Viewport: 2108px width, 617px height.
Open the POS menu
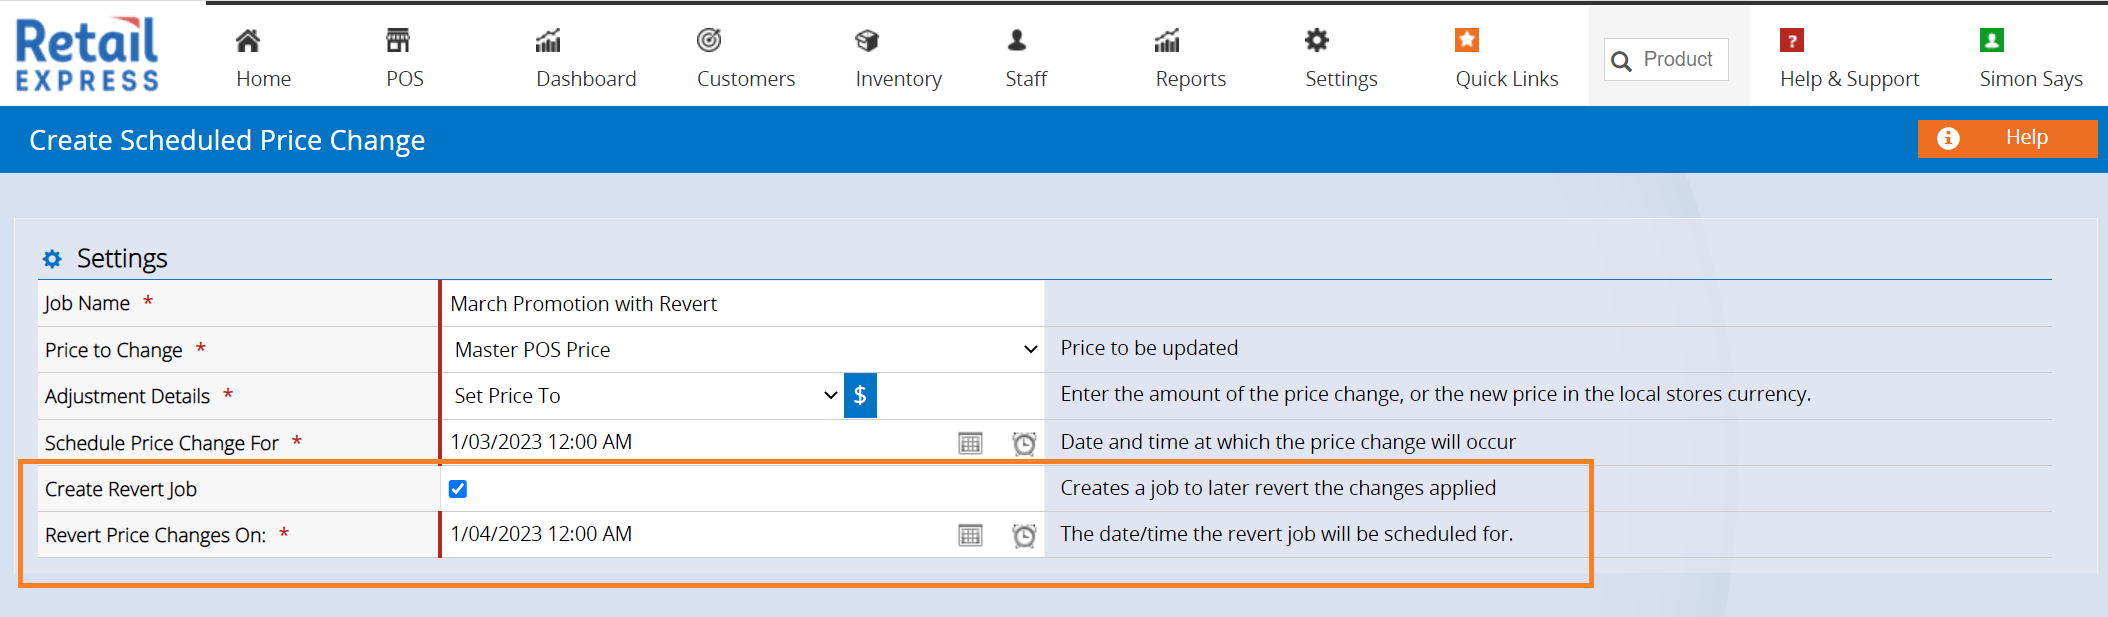pyautogui.click(x=405, y=79)
